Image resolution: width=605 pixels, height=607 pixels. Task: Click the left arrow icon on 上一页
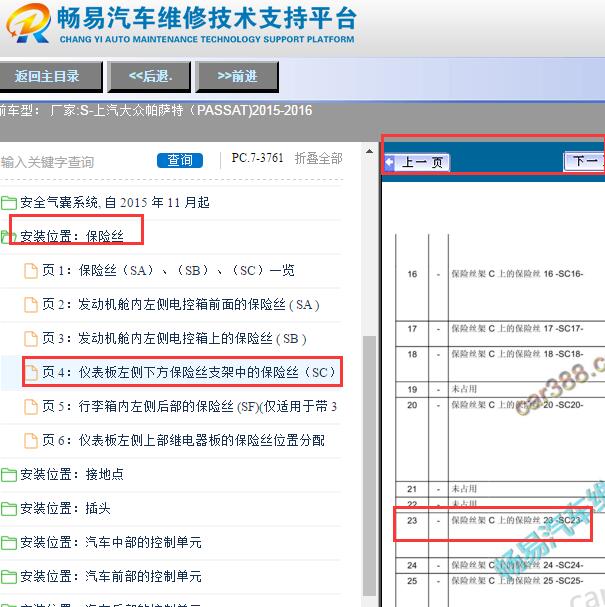tap(390, 162)
